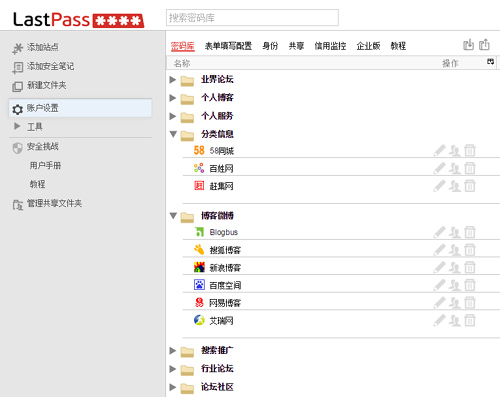The image size is (500, 397).
Task: Open the 共享 tab
Action: pos(296,46)
